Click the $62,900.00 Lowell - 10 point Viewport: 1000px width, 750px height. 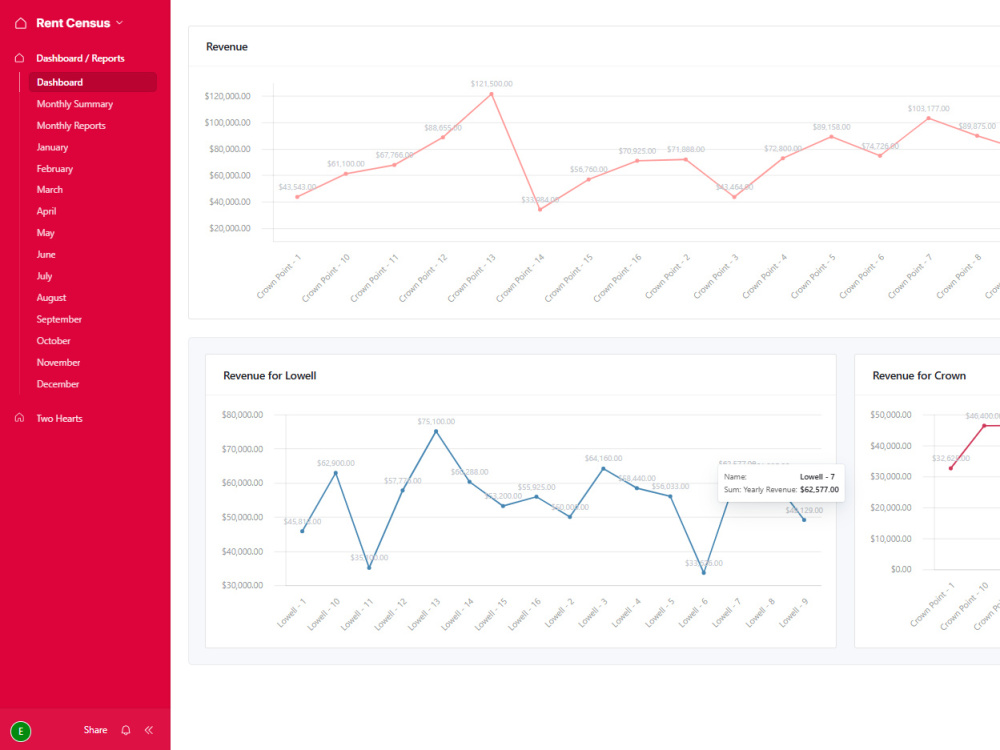click(336, 473)
